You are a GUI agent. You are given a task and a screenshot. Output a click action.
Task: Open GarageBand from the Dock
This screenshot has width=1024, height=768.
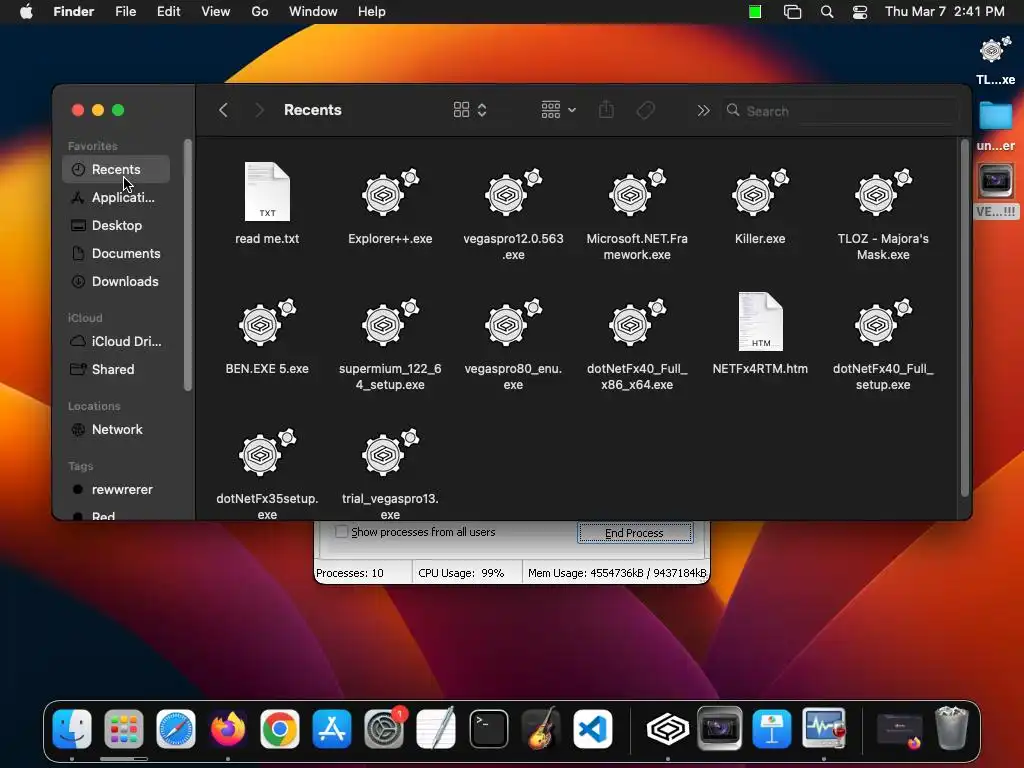point(541,728)
